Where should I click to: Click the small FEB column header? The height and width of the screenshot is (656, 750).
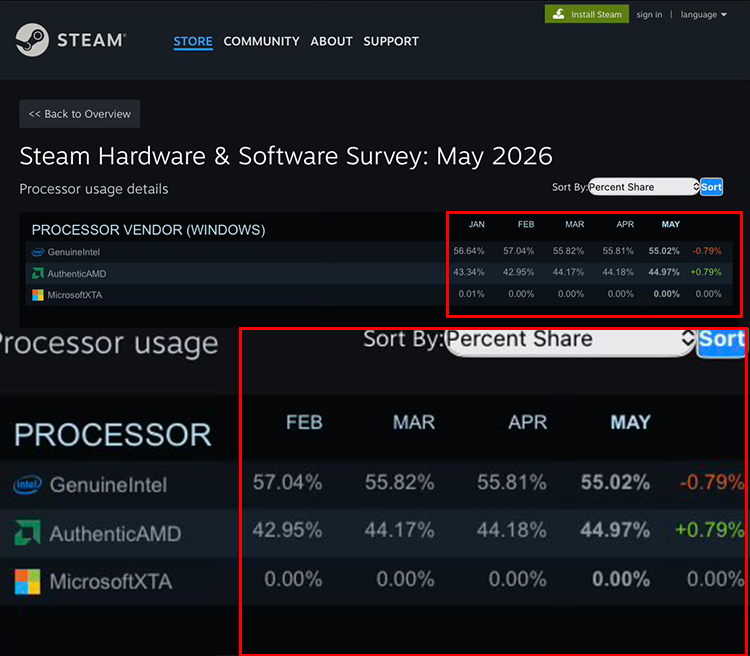526,224
